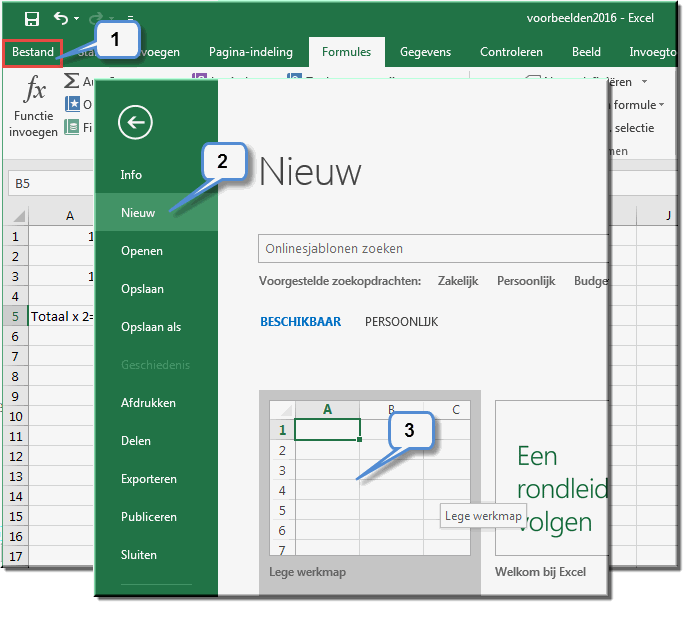The height and width of the screenshot is (618, 686).
Task: Select Info in the Backstage menu
Action: [x=156, y=175]
